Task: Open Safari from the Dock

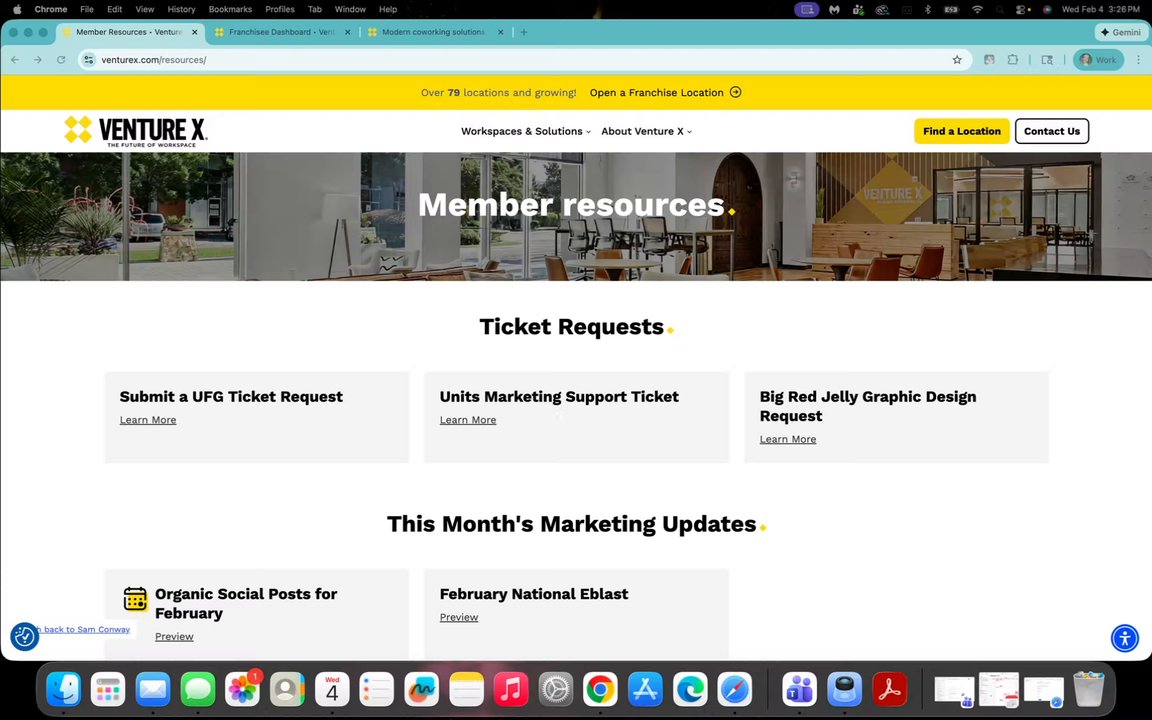Action: [x=735, y=690]
